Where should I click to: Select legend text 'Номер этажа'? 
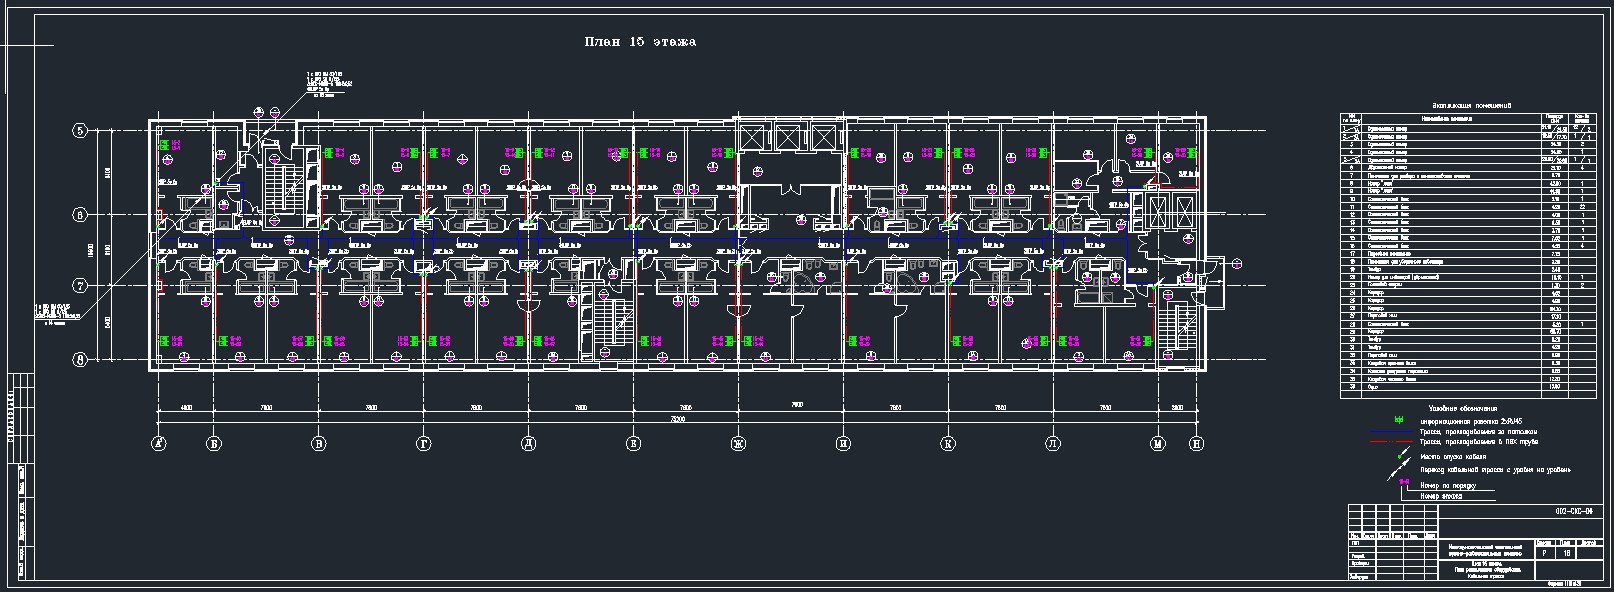pyautogui.click(x=1441, y=496)
